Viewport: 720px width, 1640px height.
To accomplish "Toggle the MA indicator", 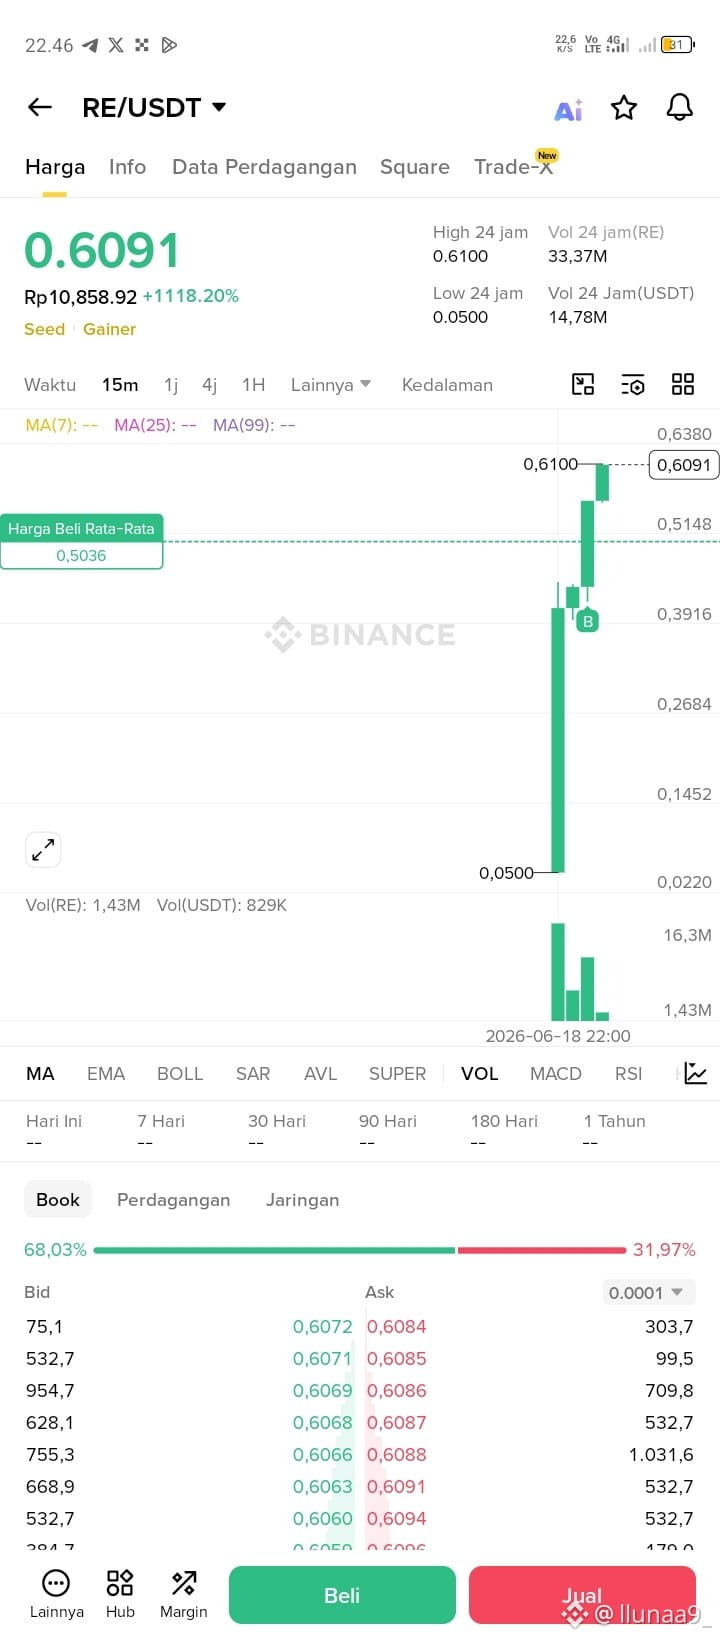I will click(x=40, y=1074).
